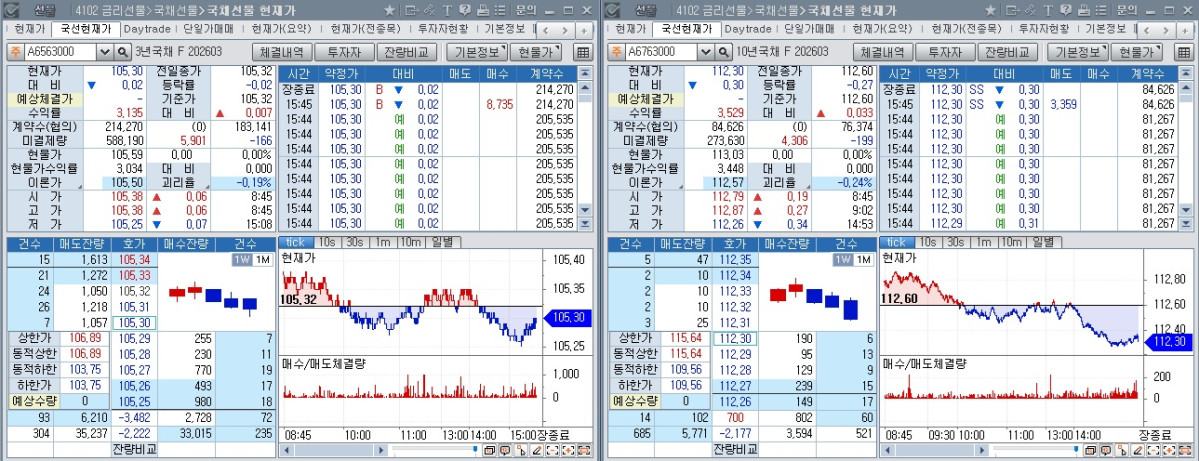Click 잔량비교 button in left window toolbar
The width and height of the screenshot is (1199, 461).
[x=406, y=52]
